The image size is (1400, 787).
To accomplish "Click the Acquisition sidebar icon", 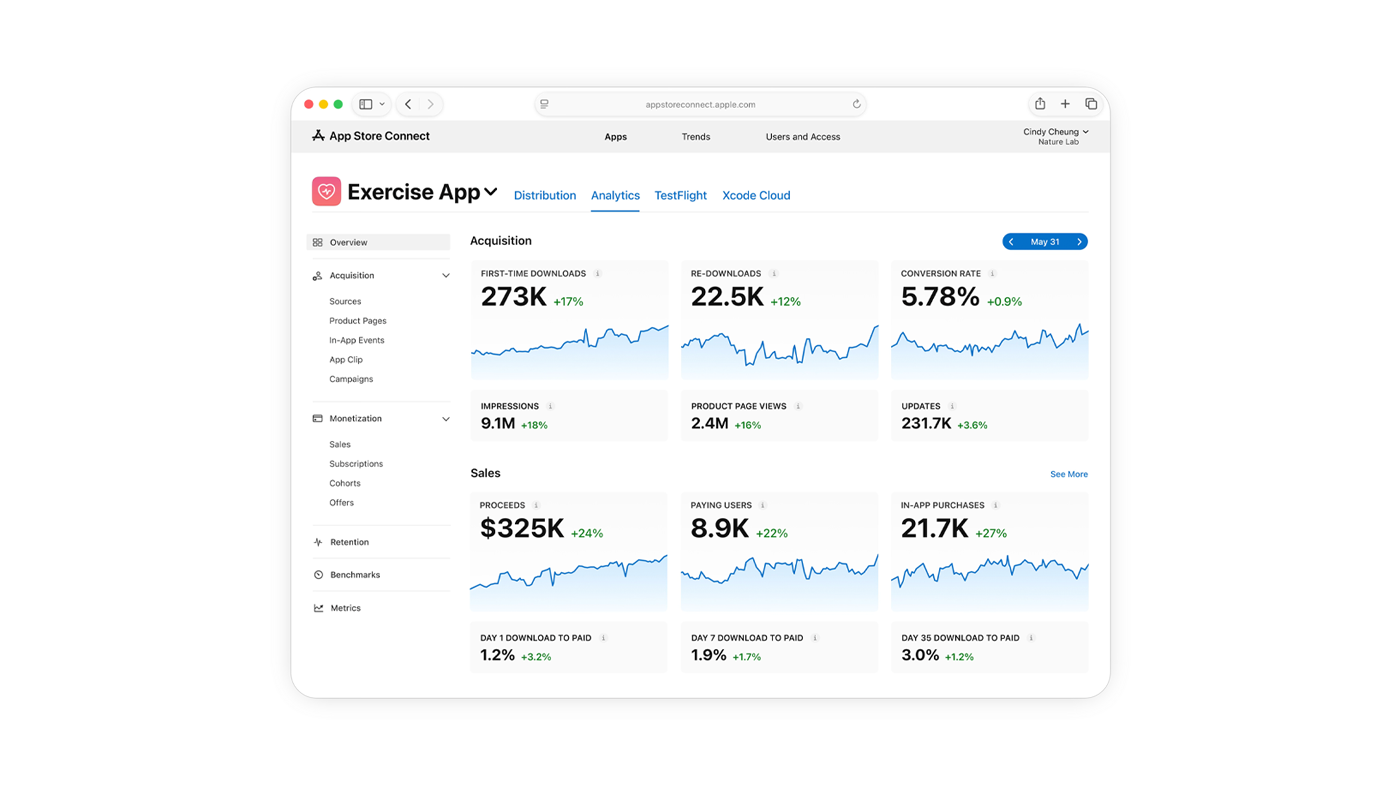I will click(318, 276).
